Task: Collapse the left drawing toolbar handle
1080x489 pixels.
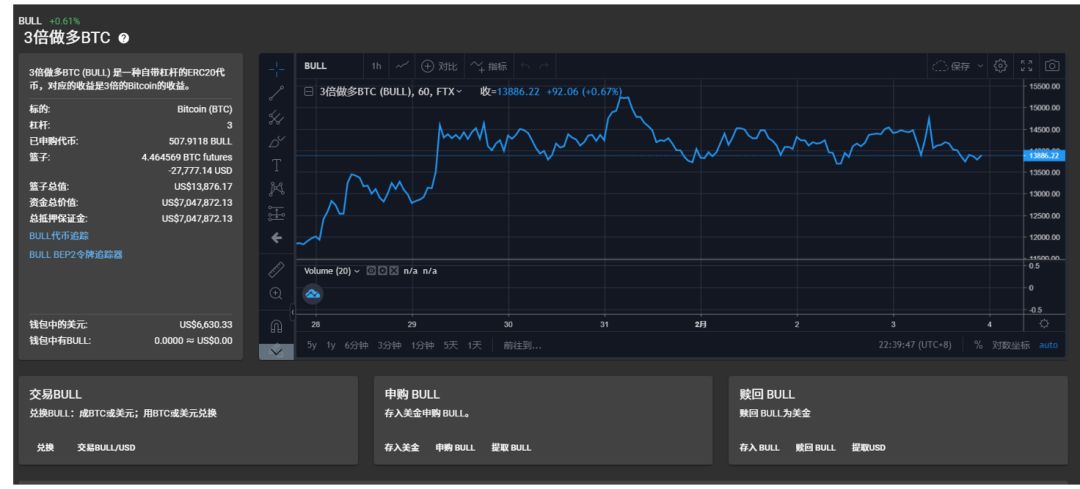Action: pyautogui.click(x=292, y=311)
